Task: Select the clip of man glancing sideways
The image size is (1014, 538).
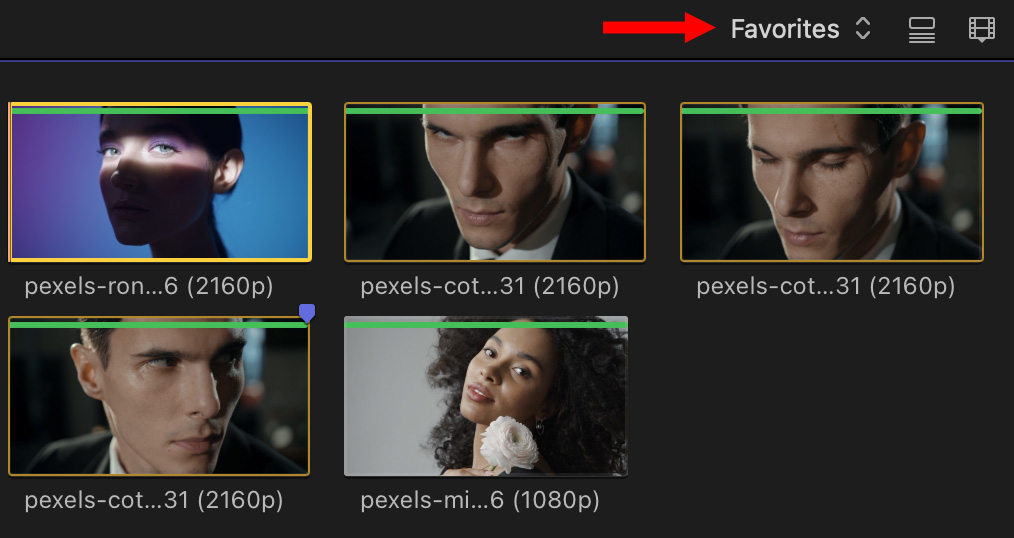Action: (159, 400)
